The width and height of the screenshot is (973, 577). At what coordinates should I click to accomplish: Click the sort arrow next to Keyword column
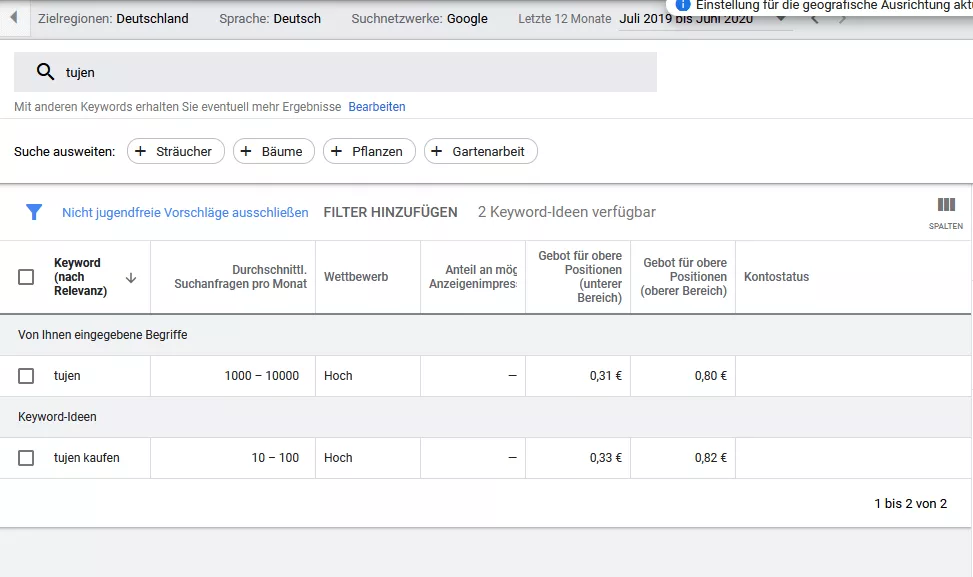pyautogui.click(x=130, y=277)
